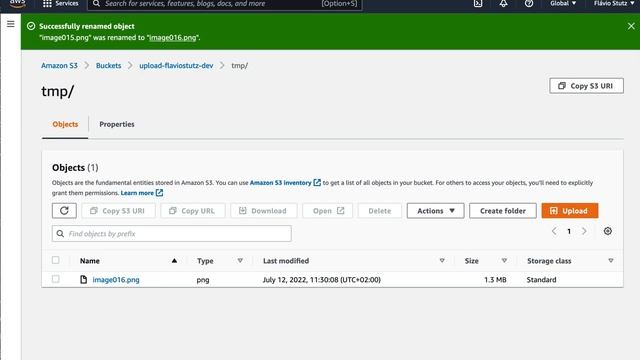Click the top Copy S3 URI button

(586, 86)
